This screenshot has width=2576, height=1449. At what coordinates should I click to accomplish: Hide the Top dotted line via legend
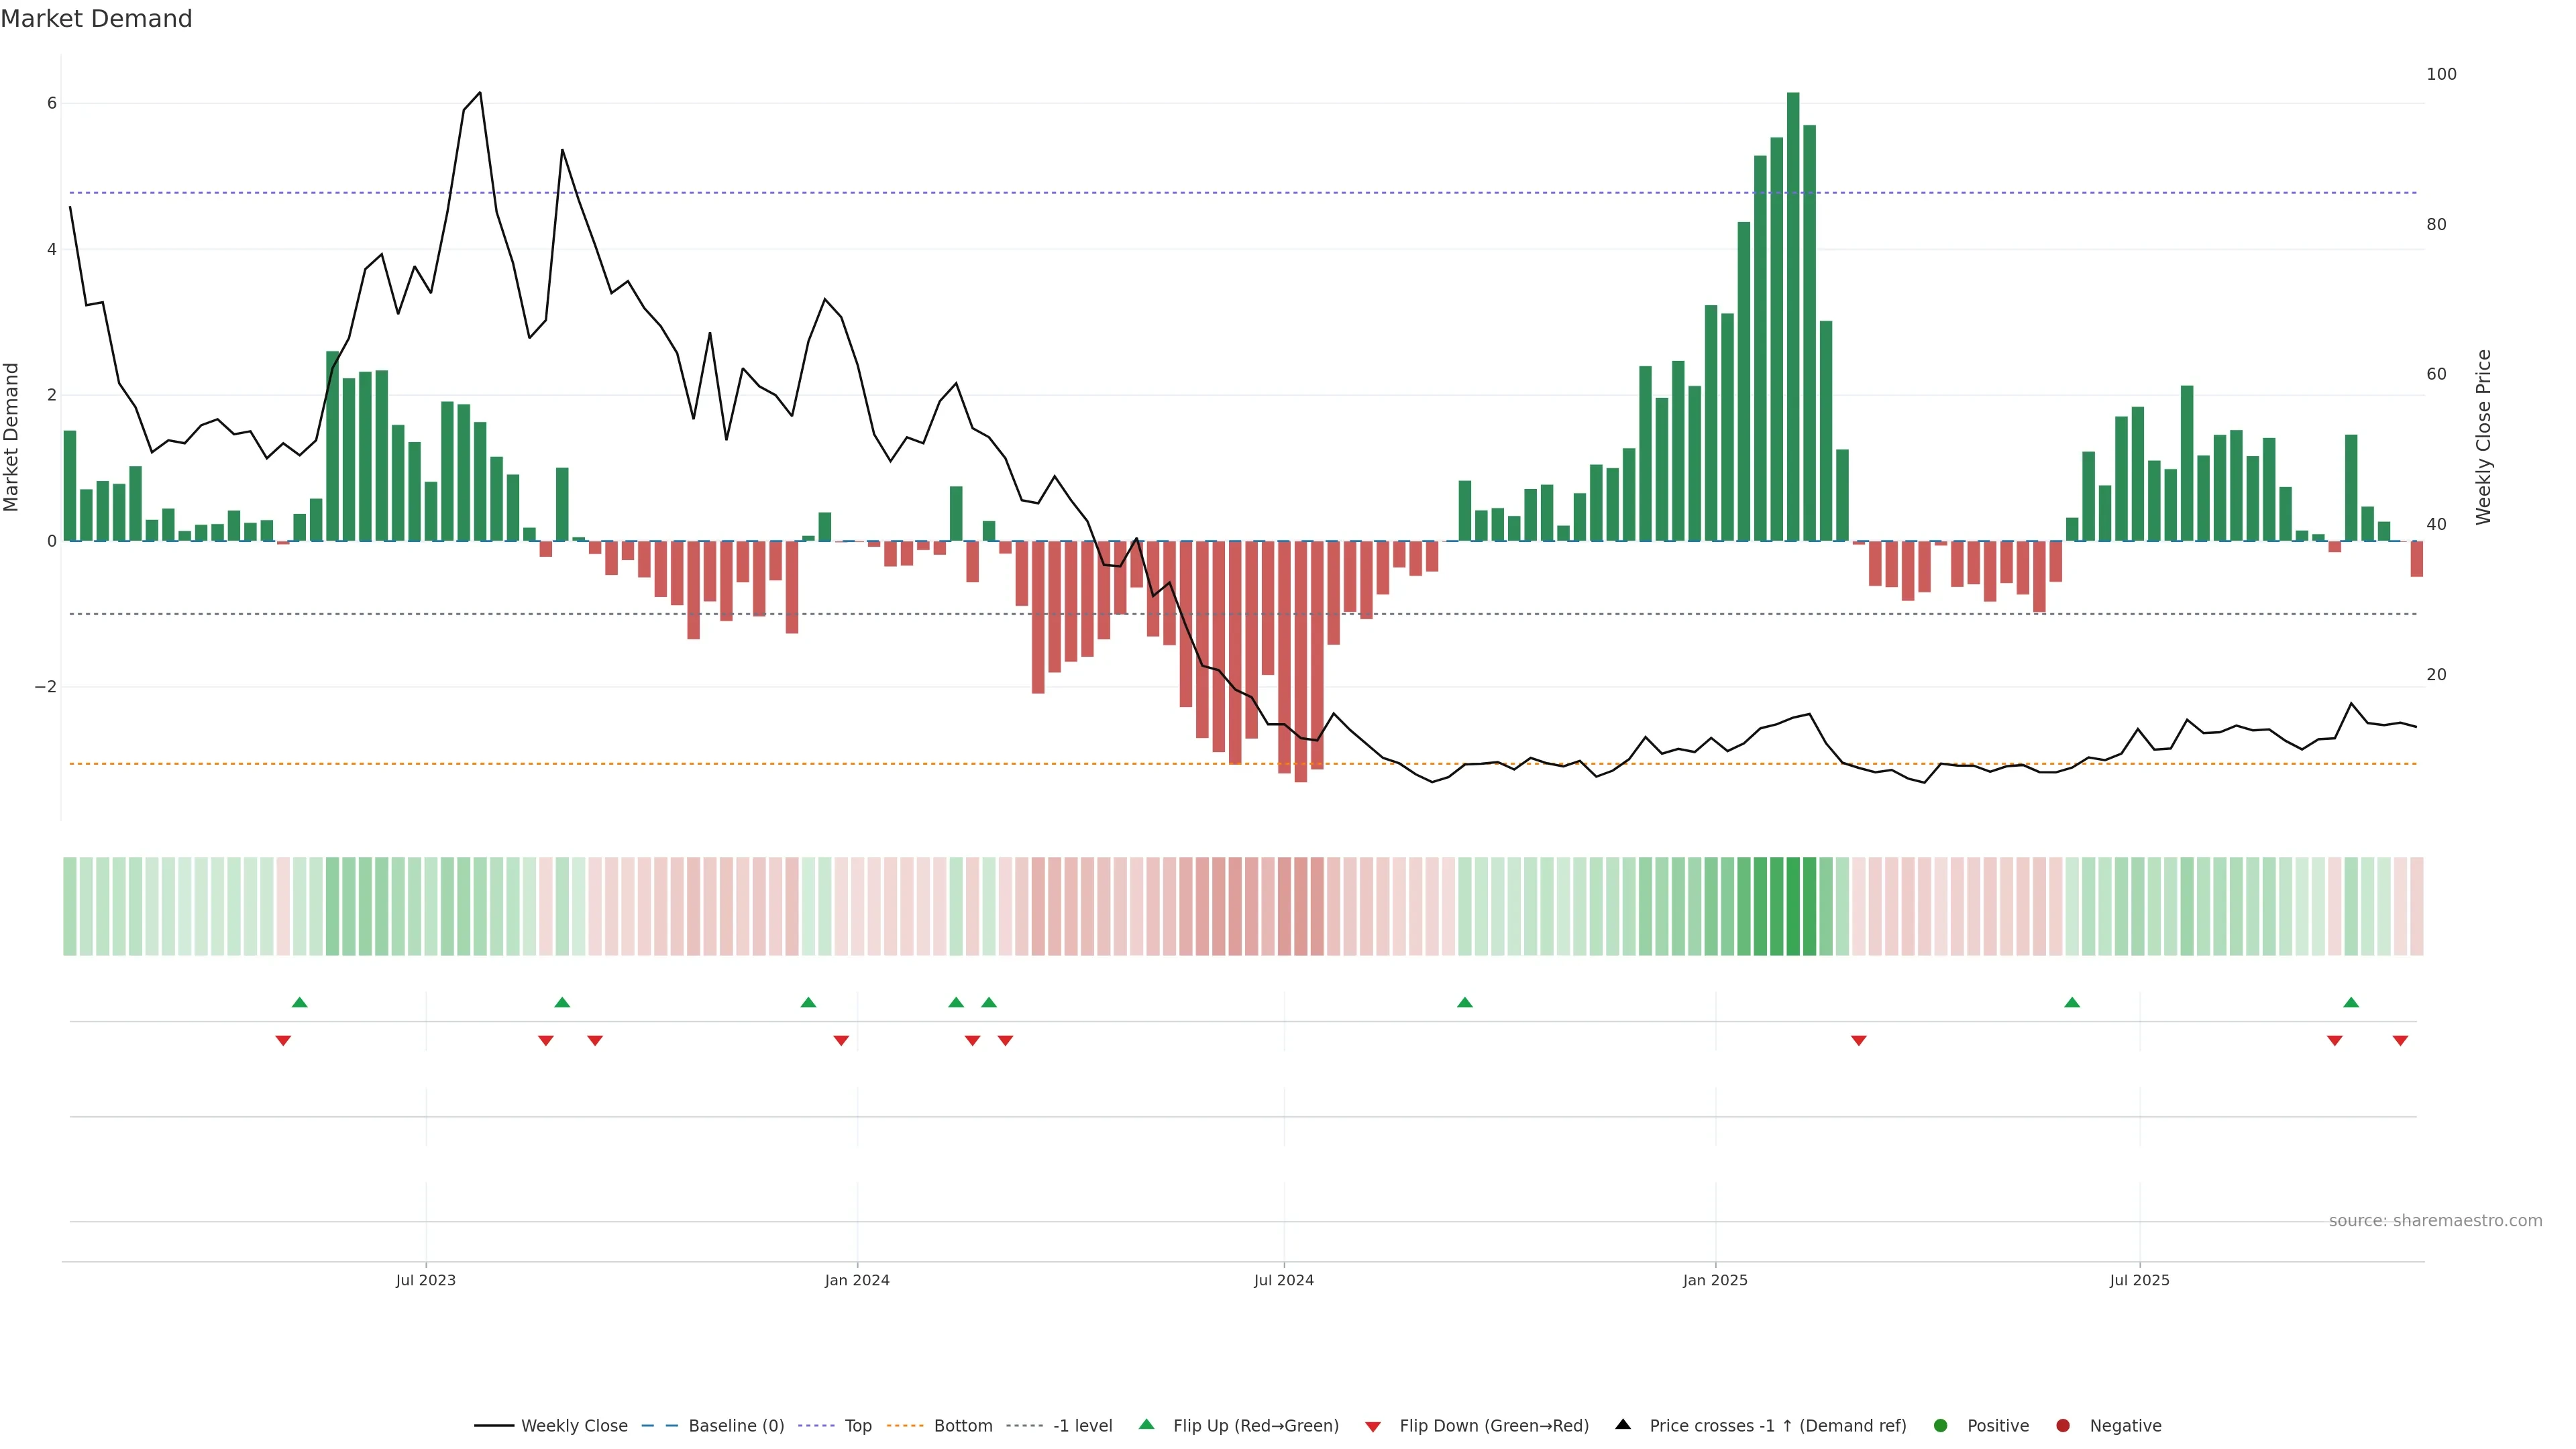tap(857, 1425)
